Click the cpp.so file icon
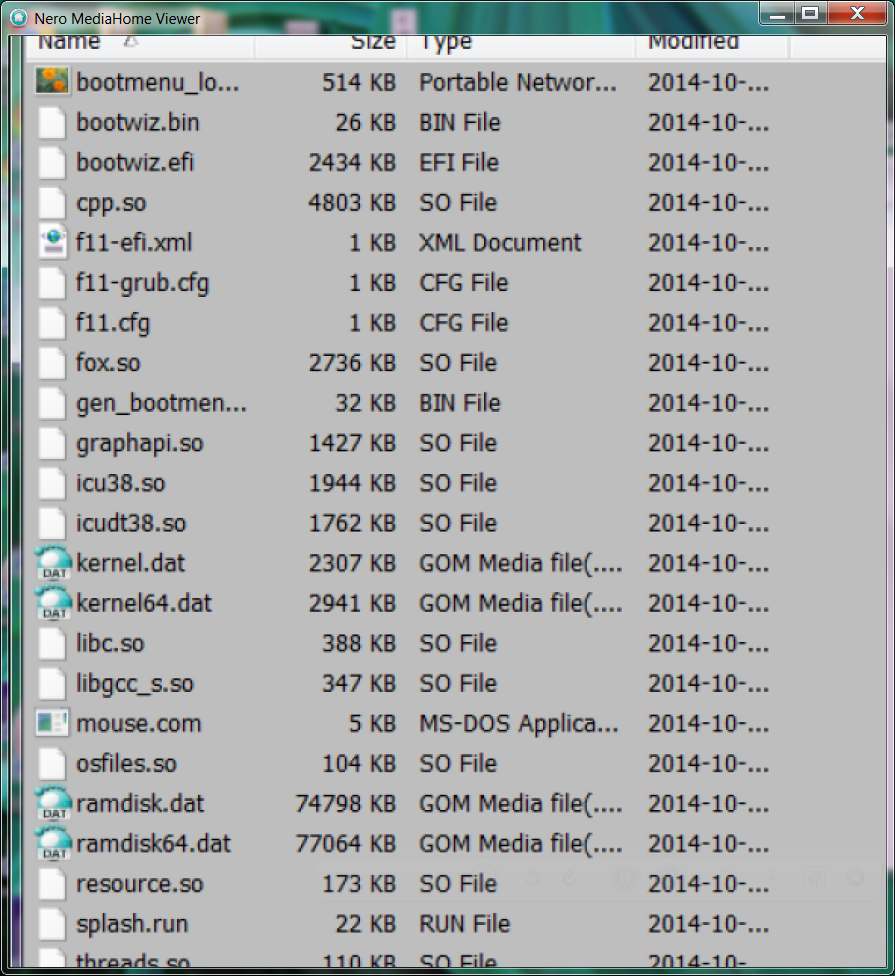Image resolution: width=895 pixels, height=976 pixels. coord(52,202)
